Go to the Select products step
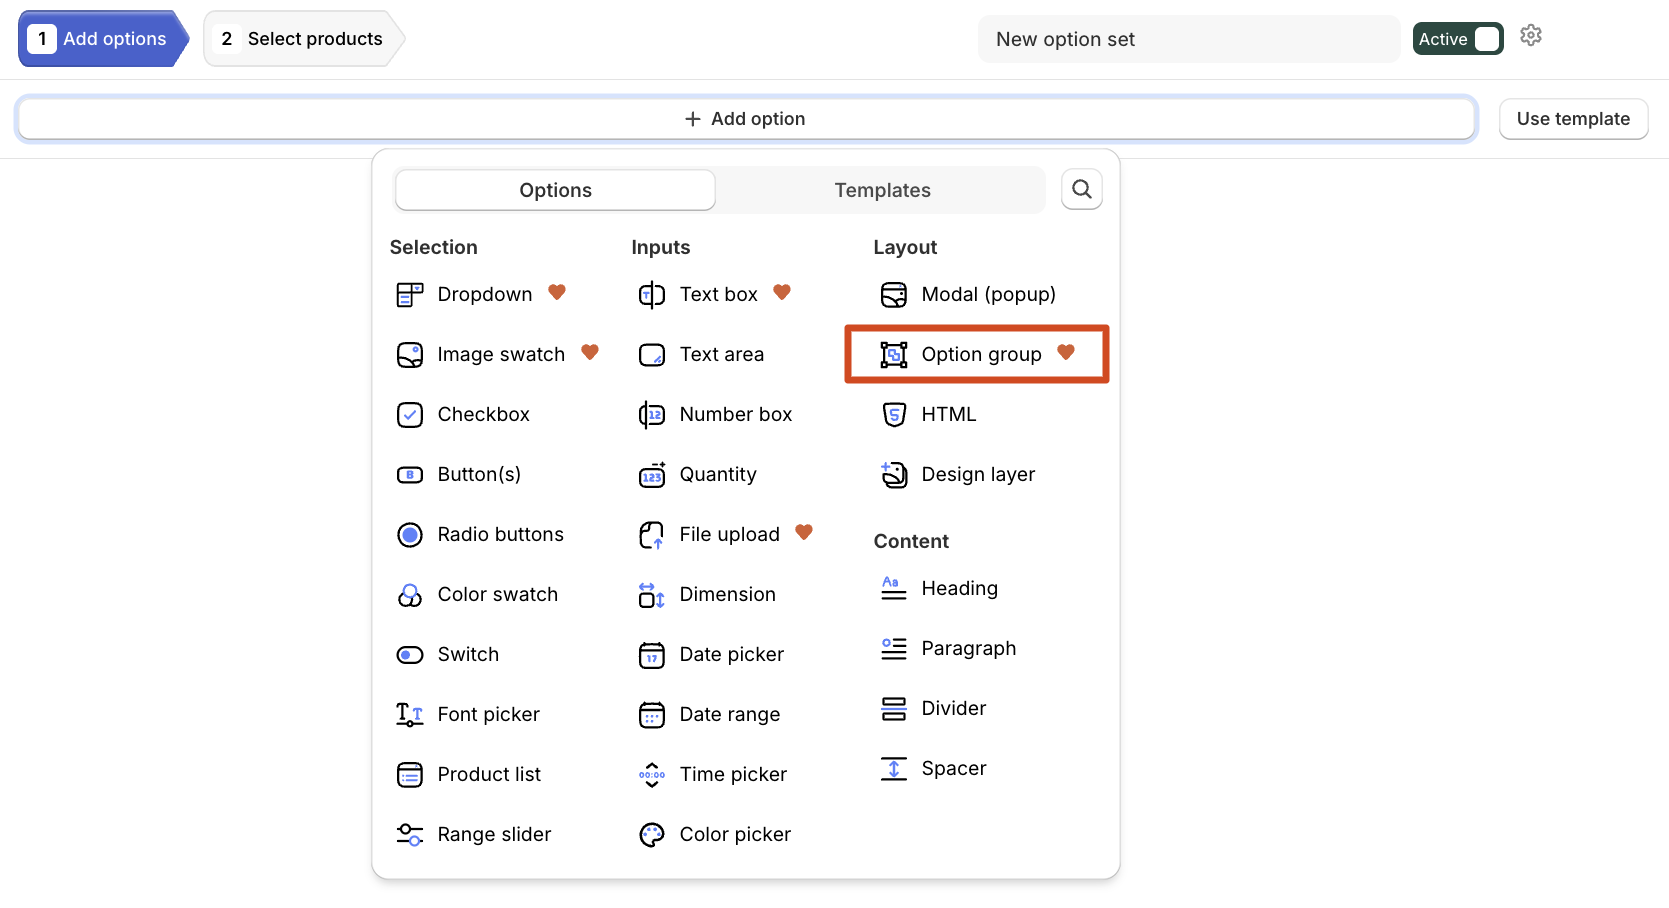Image resolution: width=1669 pixels, height=908 pixels. [303, 39]
